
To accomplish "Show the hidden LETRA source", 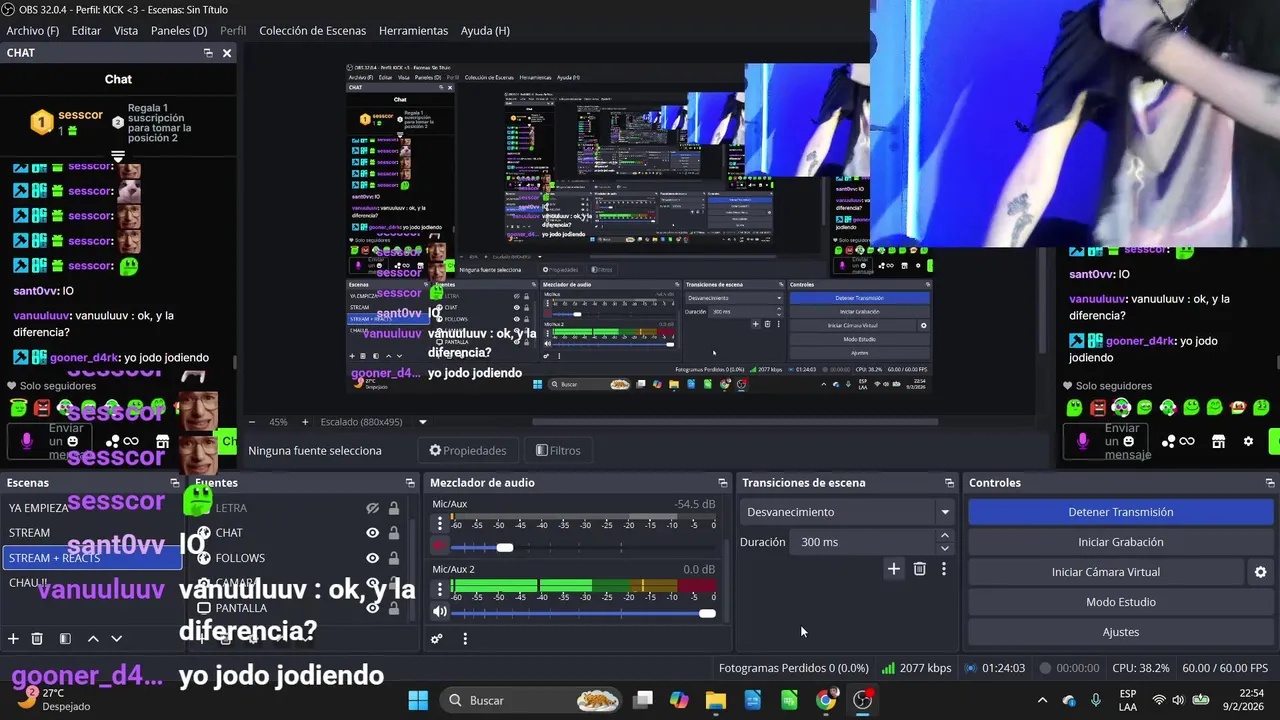I will (x=372, y=508).
